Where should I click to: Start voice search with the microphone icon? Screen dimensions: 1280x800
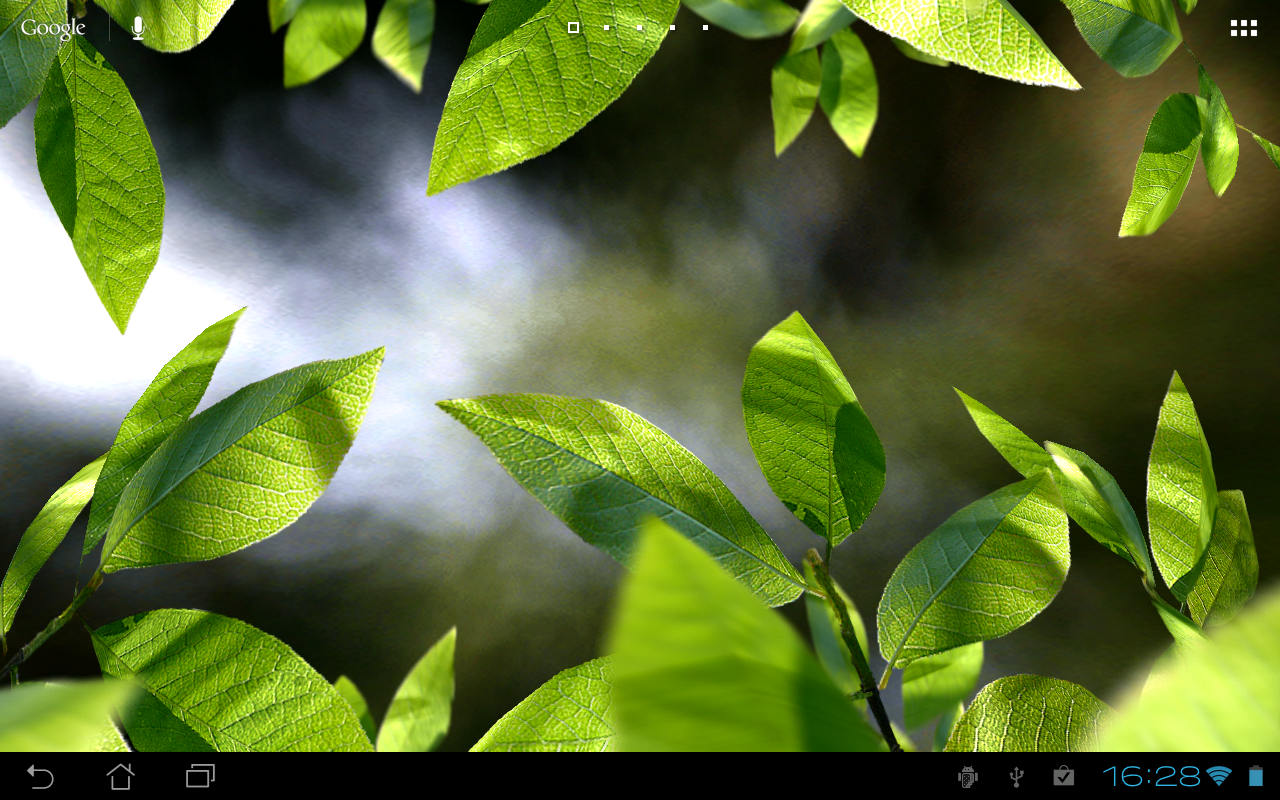(138, 28)
